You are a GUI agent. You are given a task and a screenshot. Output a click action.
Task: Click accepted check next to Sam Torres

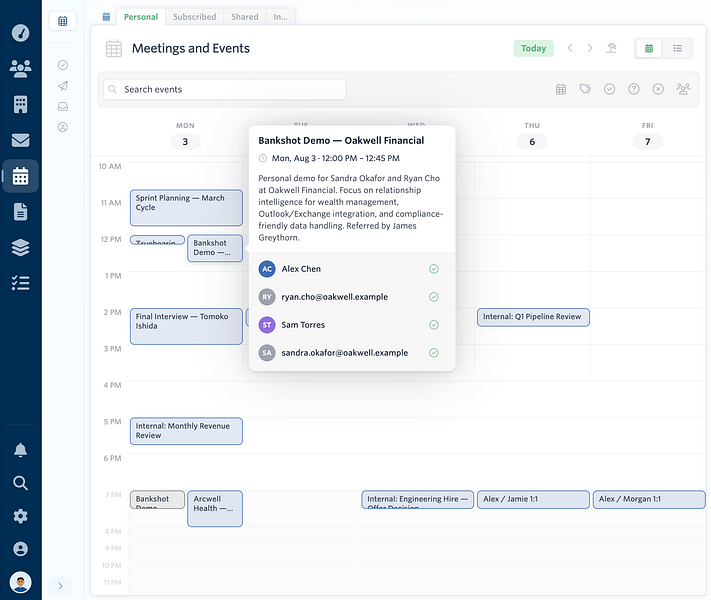tap(434, 325)
